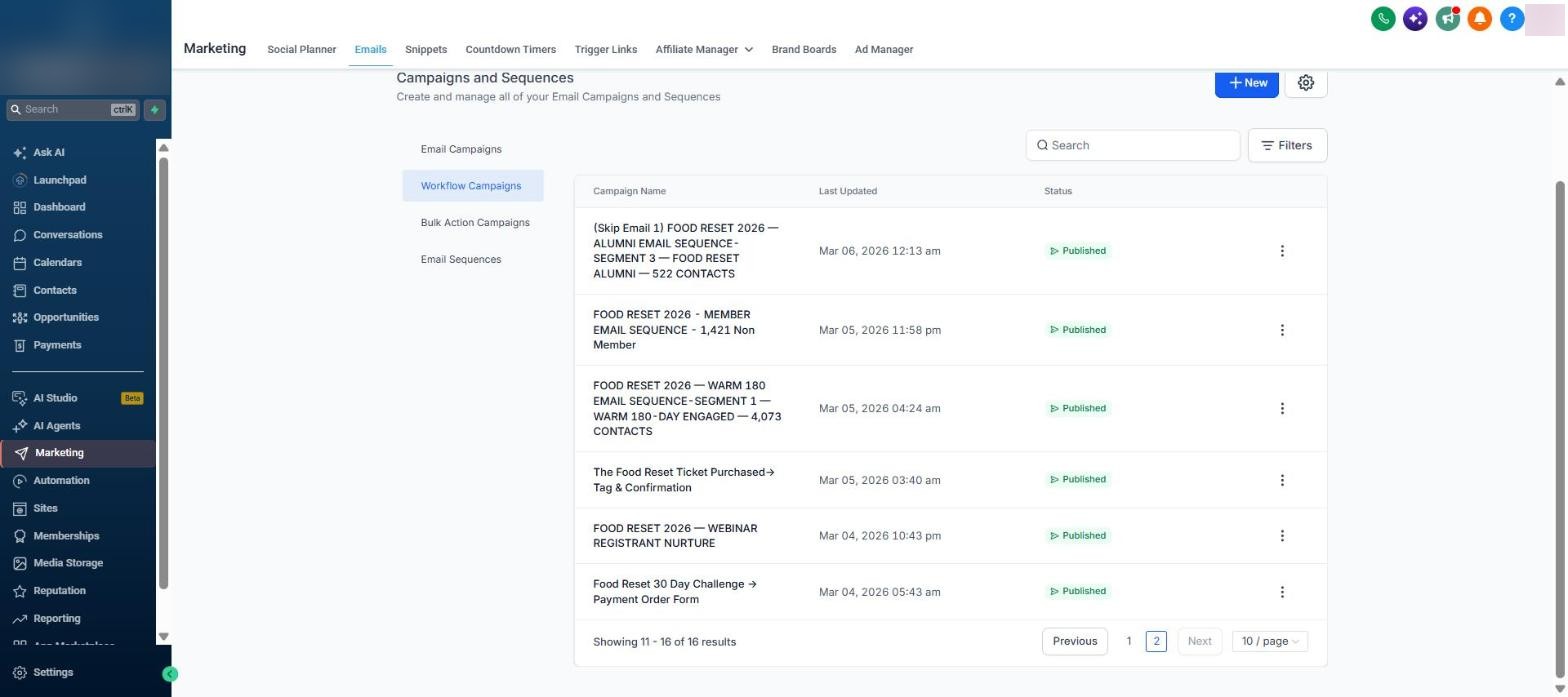Select Bulk Action Campaigns in the side list
1568x697 pixels.
click(473, 222)
